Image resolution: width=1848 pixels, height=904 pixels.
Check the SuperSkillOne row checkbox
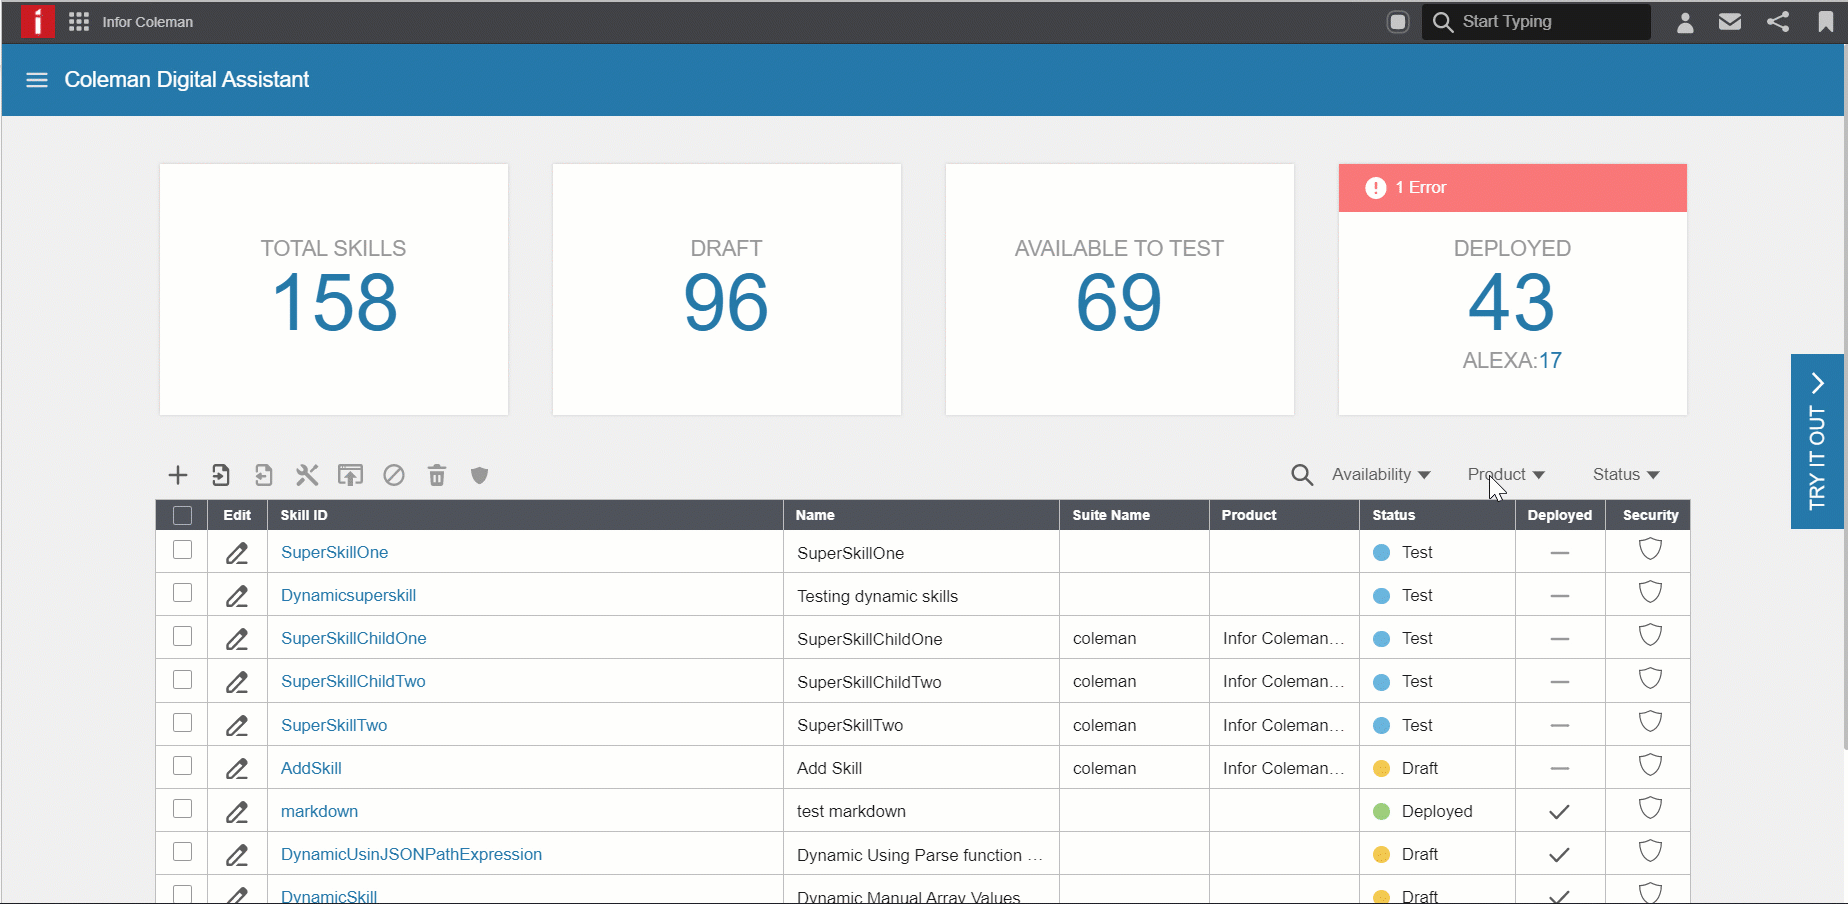click(182, 549)
